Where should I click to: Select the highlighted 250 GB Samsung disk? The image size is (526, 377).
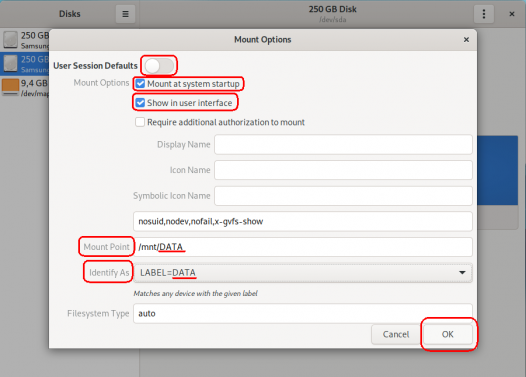pyautogui.click(x=25, y=64)
